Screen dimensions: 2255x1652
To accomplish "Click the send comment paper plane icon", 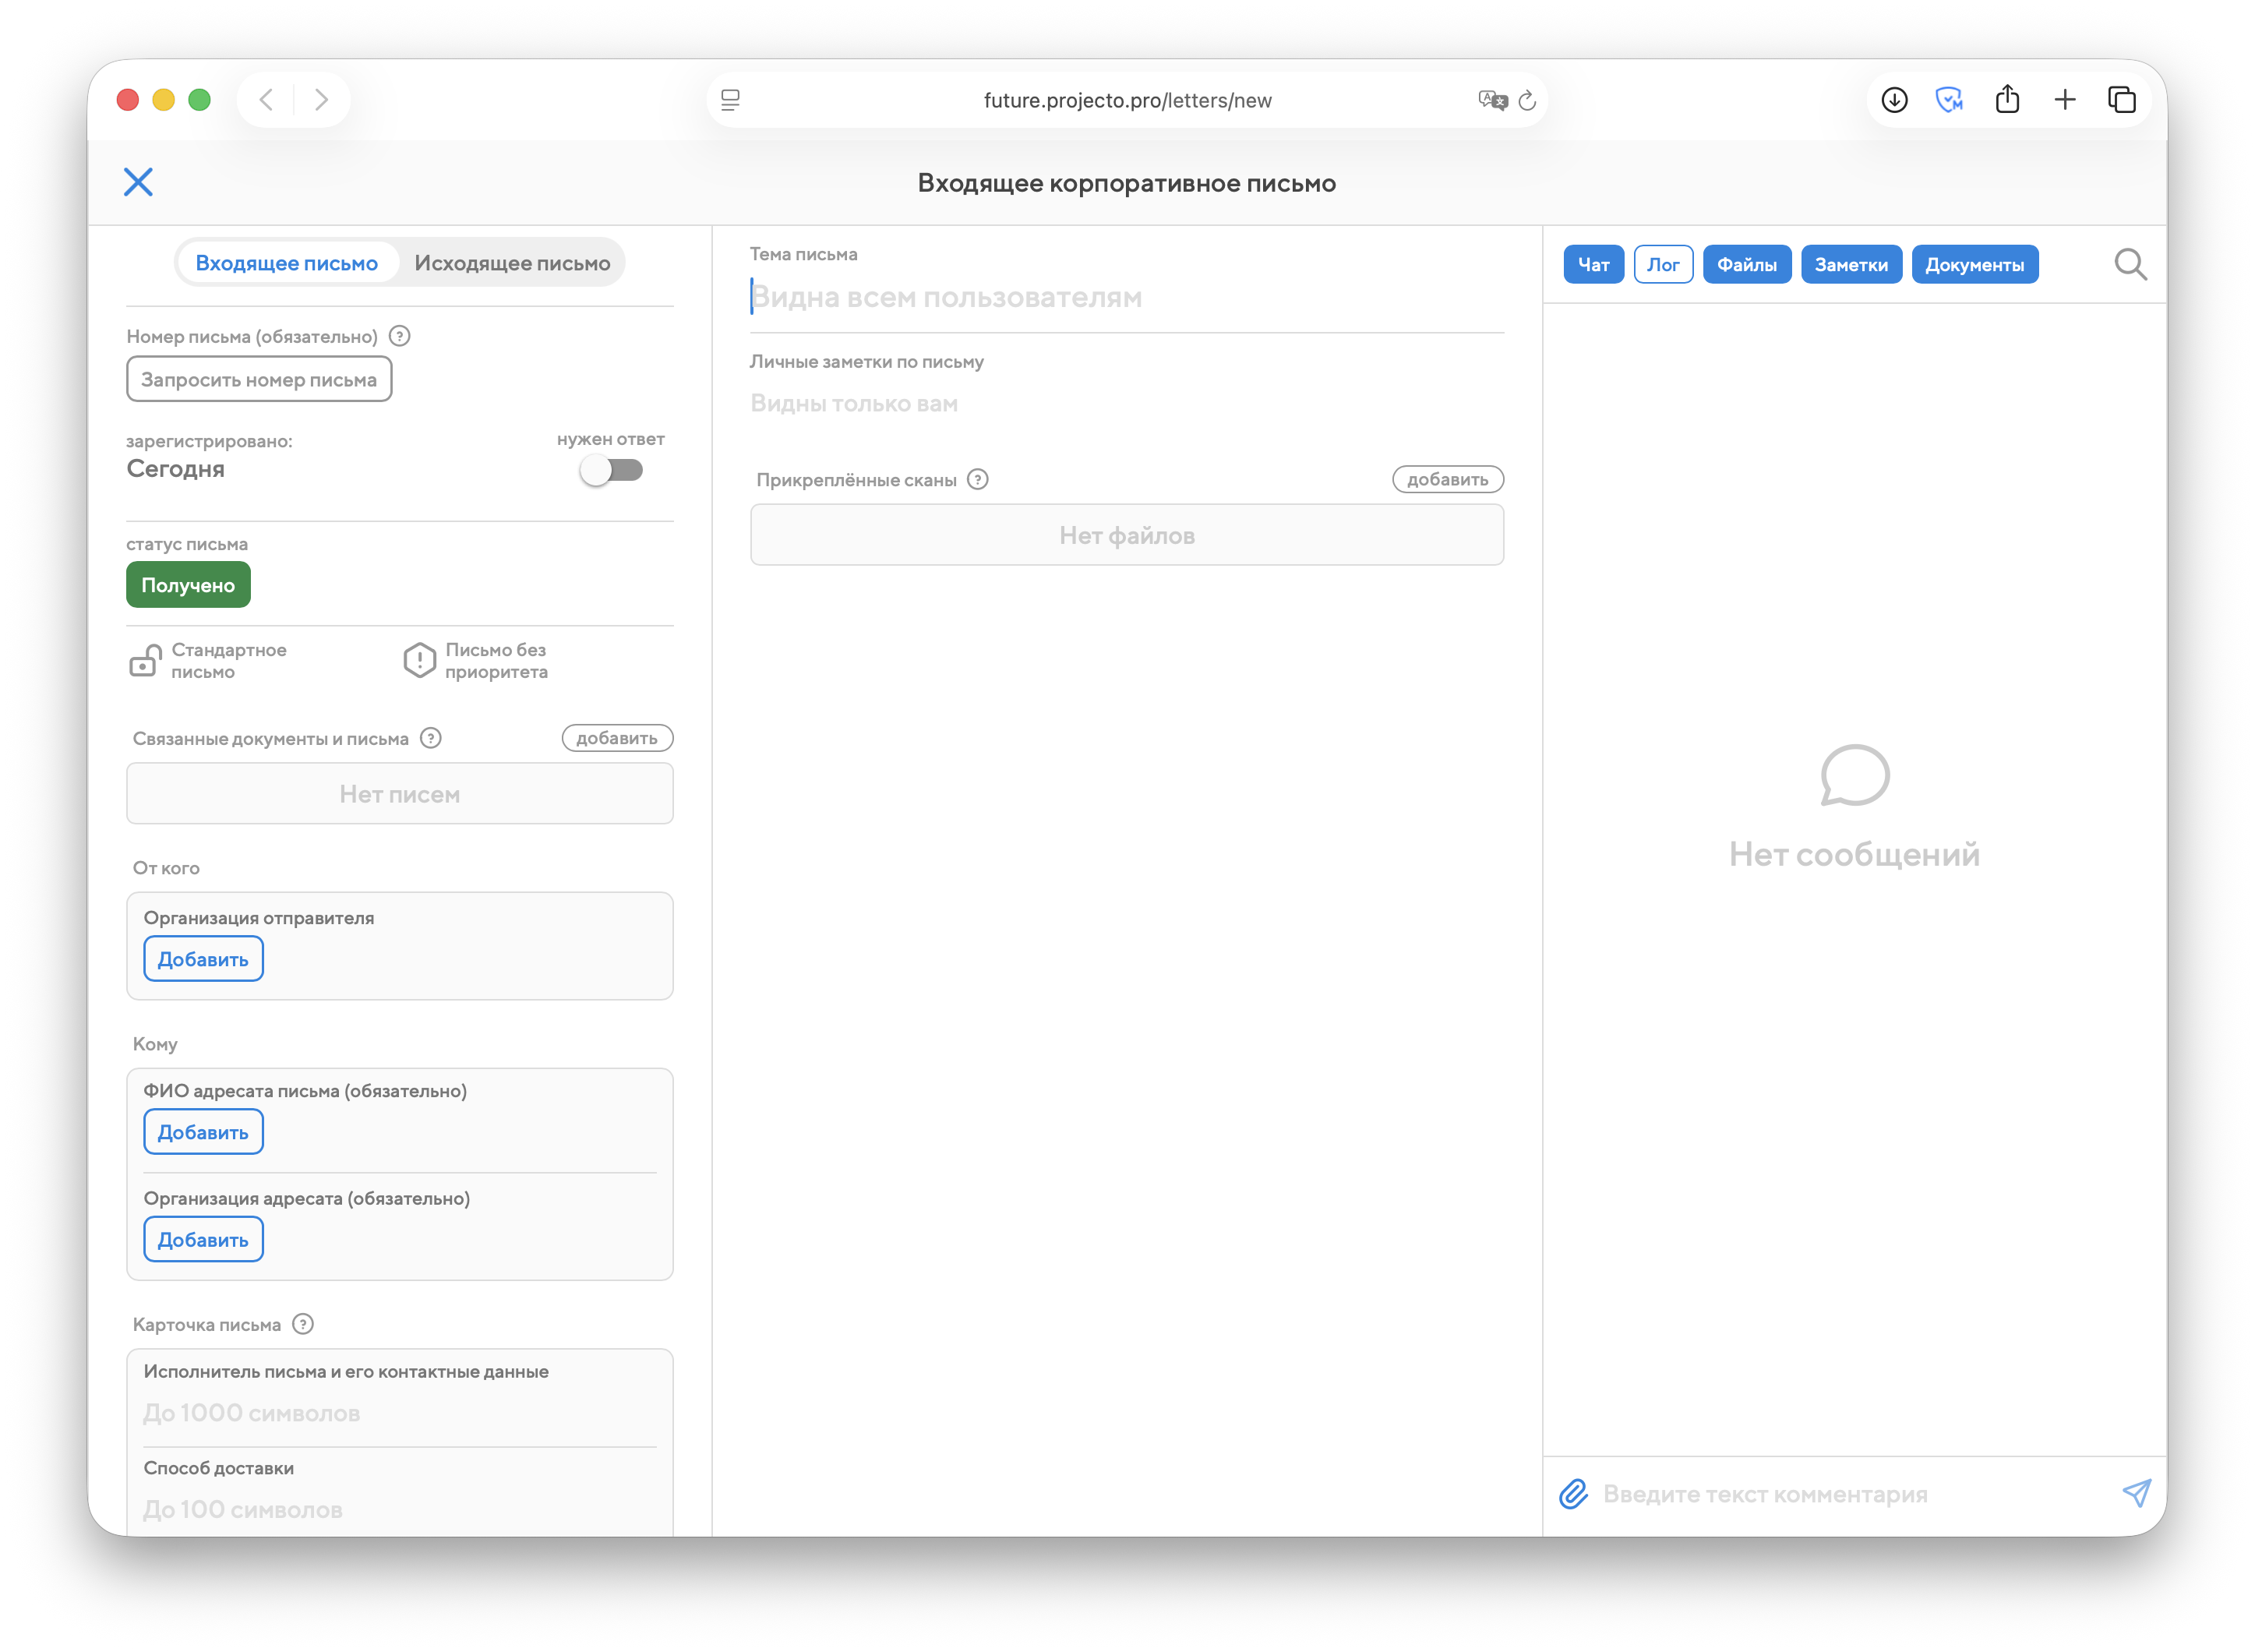I will (x=2136, y=1493).
